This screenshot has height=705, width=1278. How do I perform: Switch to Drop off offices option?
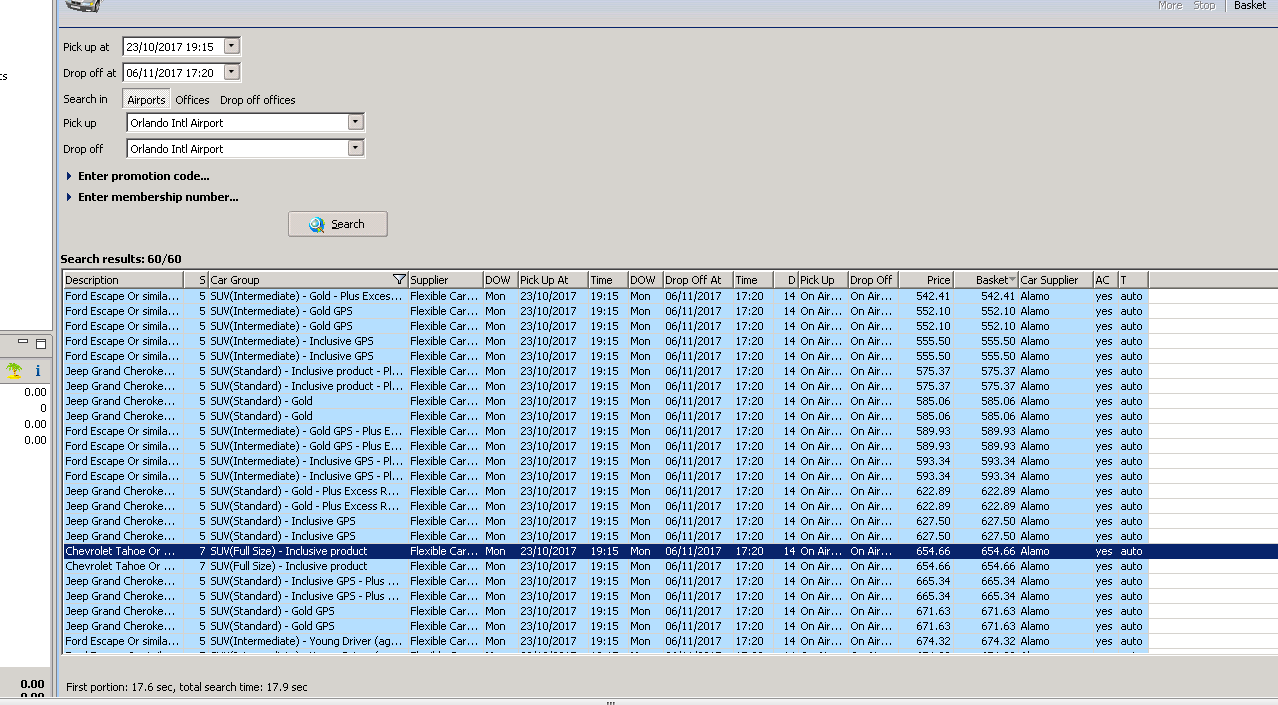point(257,100)
